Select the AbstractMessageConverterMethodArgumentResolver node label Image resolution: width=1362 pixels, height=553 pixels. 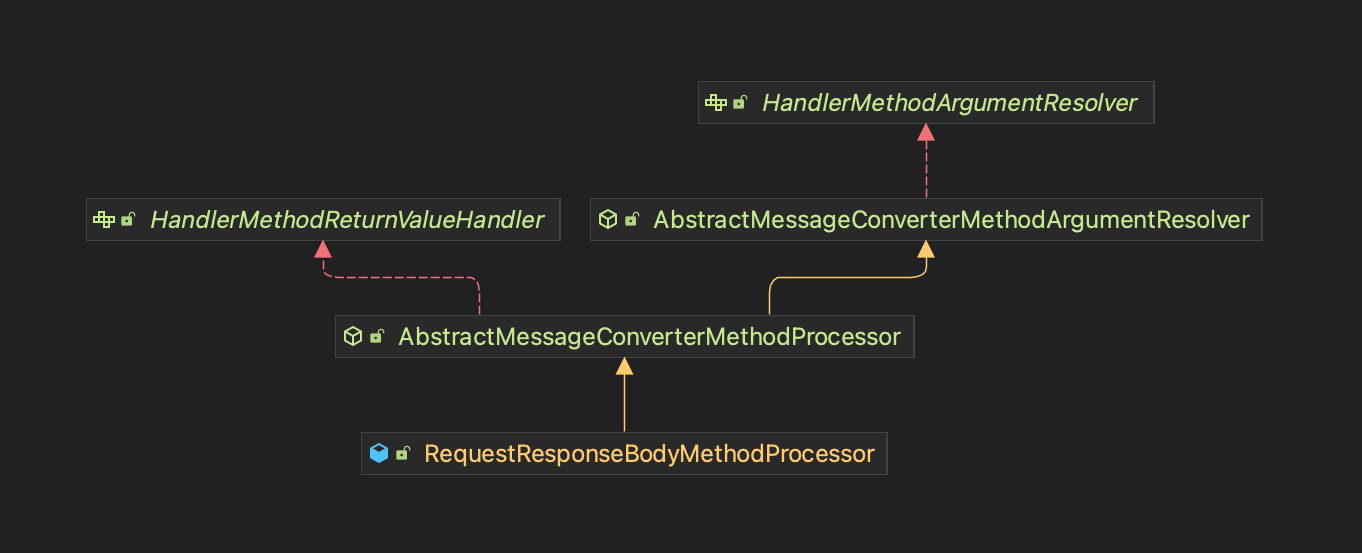(x=951, y=220)
